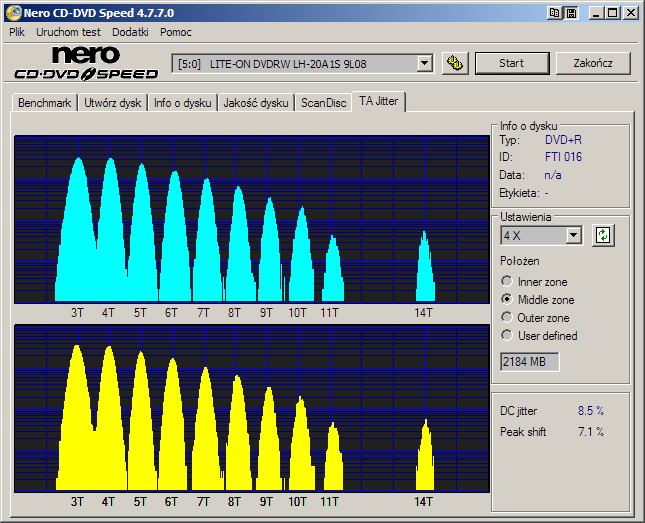This screenshot has height=523, width=645.
Task: Click the DC jitter 8.5 % value
Action: pyautogui.click(x=591, y=411)
